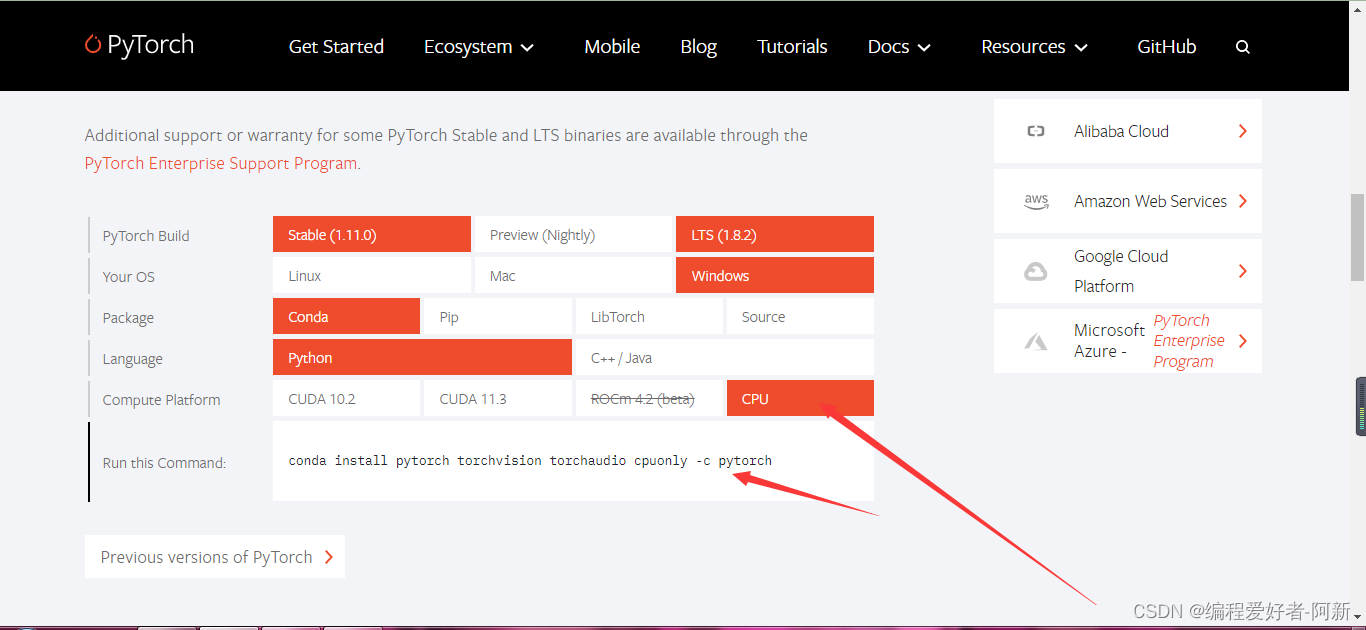This screenshot has height=630, width=1366.
Task: Open the Google Cloud Platform partner link
Action: pyautogui.click(x=1128, y=271)
